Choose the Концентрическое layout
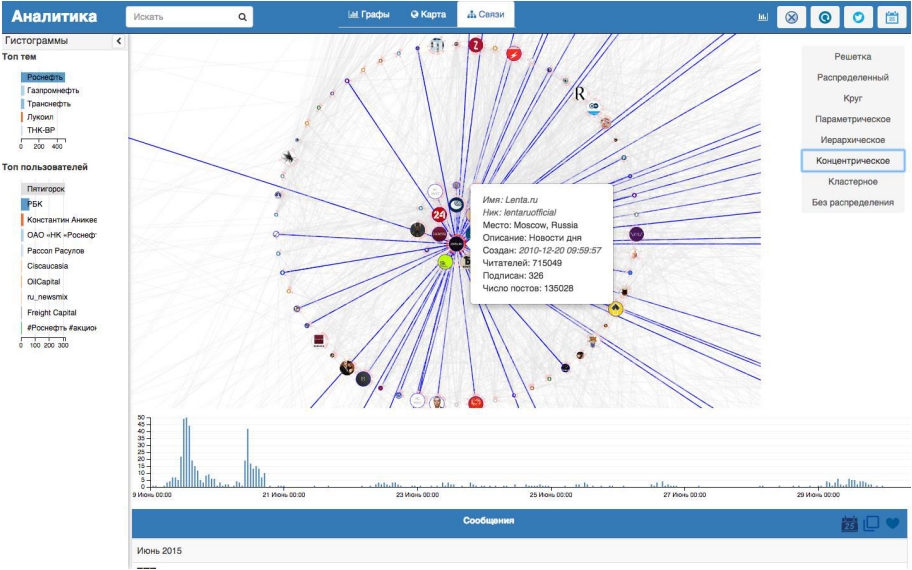 [853, 161]
